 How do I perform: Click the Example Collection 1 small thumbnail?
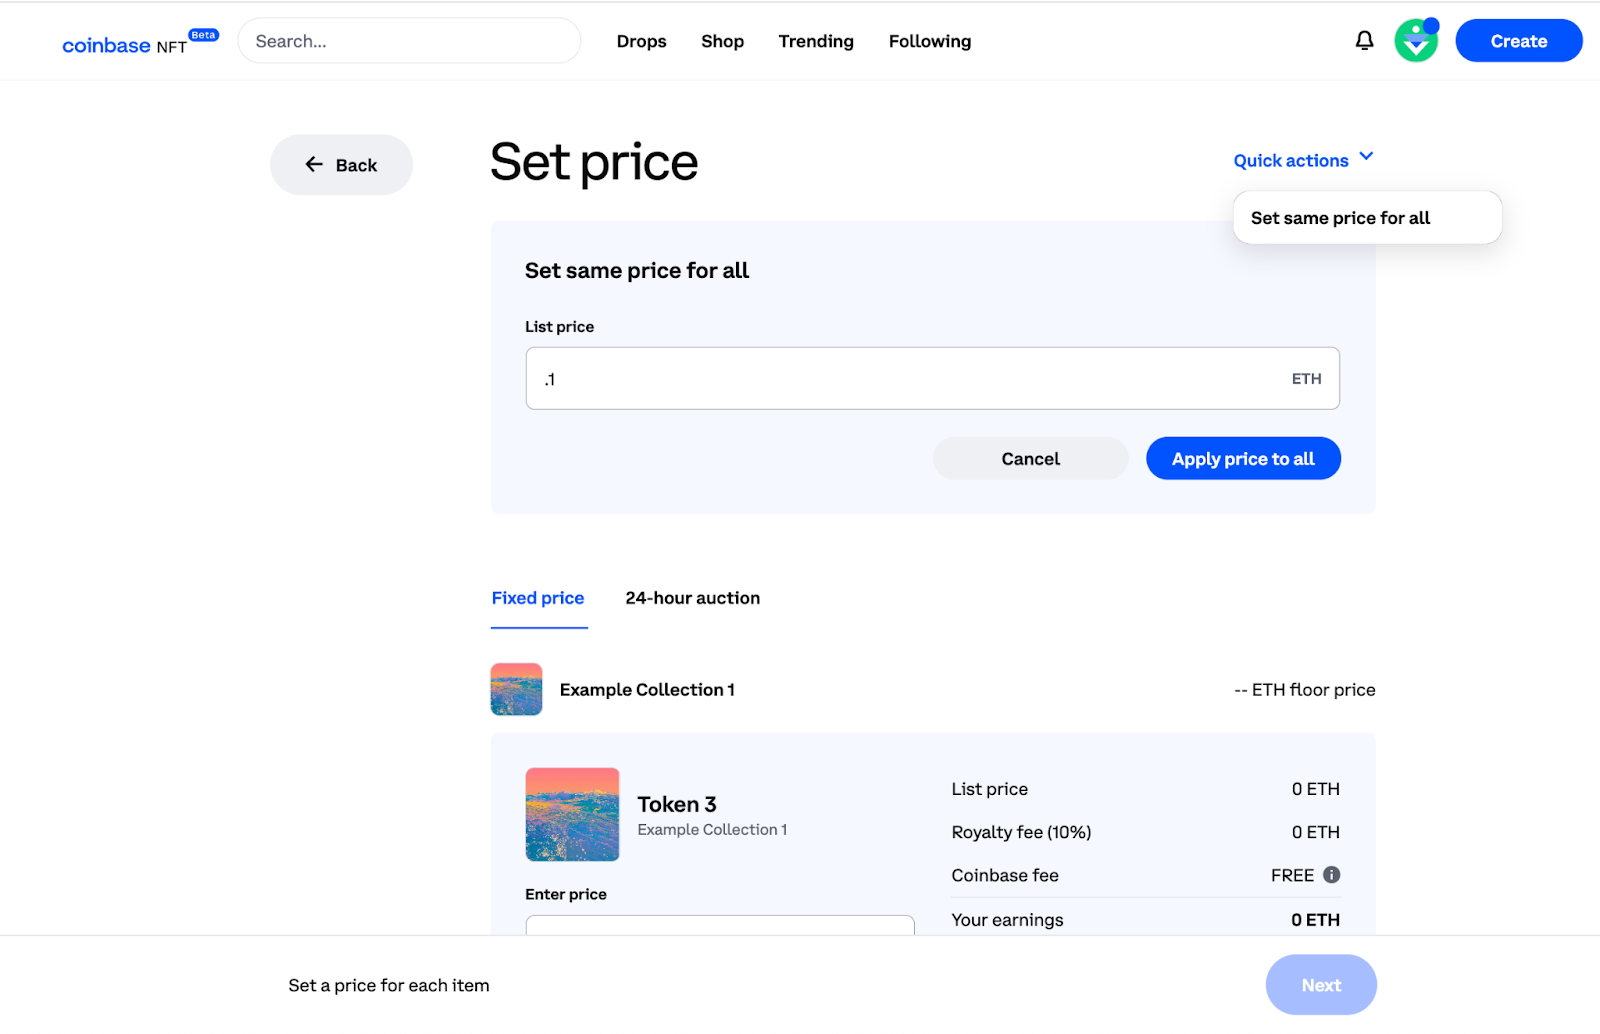point(516,689)
